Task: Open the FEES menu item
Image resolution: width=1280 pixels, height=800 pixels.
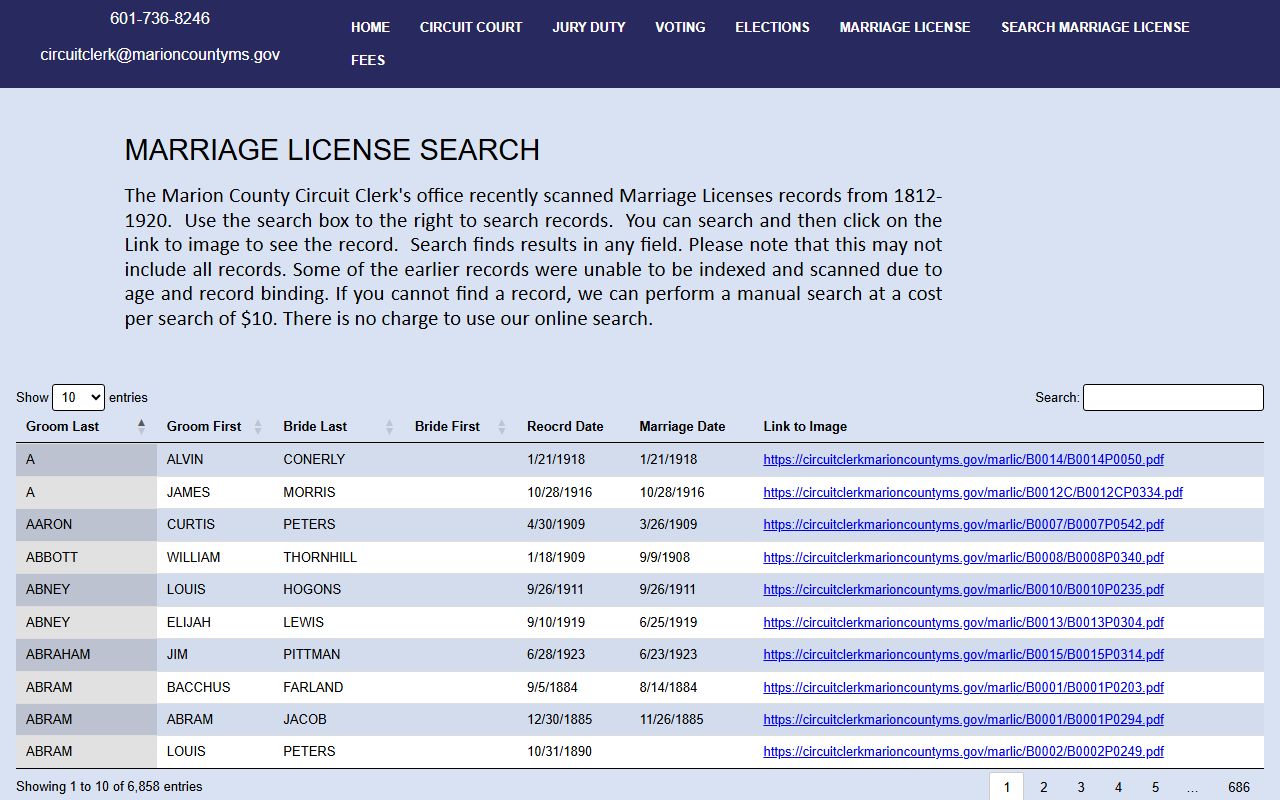Action: point(368,60)
